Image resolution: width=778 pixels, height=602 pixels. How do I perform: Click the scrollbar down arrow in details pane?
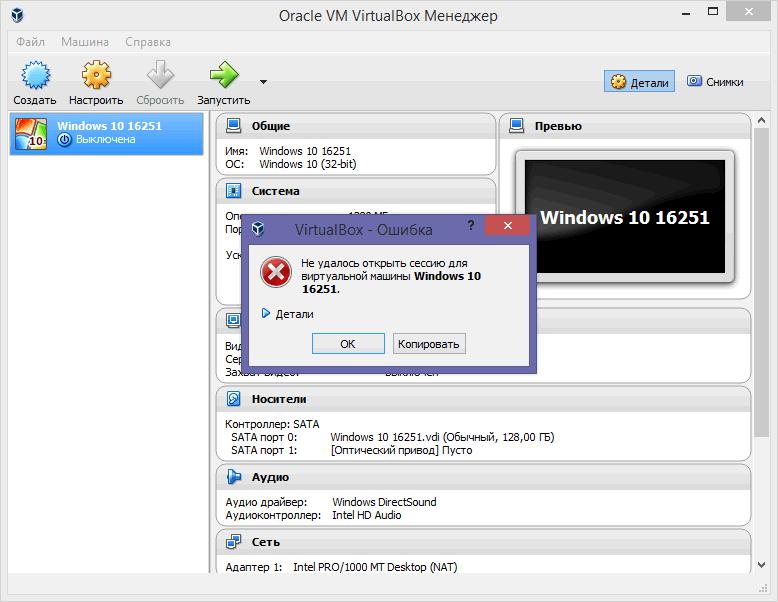click(762, 565)
